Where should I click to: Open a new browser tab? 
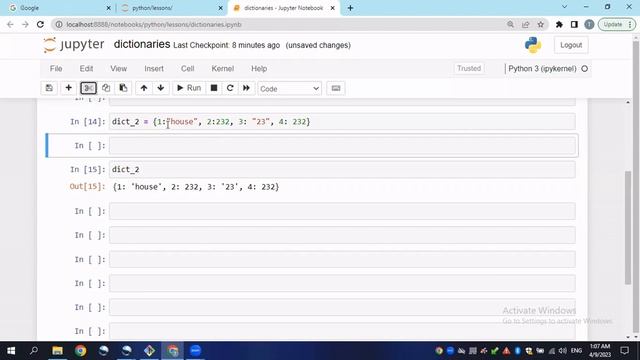350,8
